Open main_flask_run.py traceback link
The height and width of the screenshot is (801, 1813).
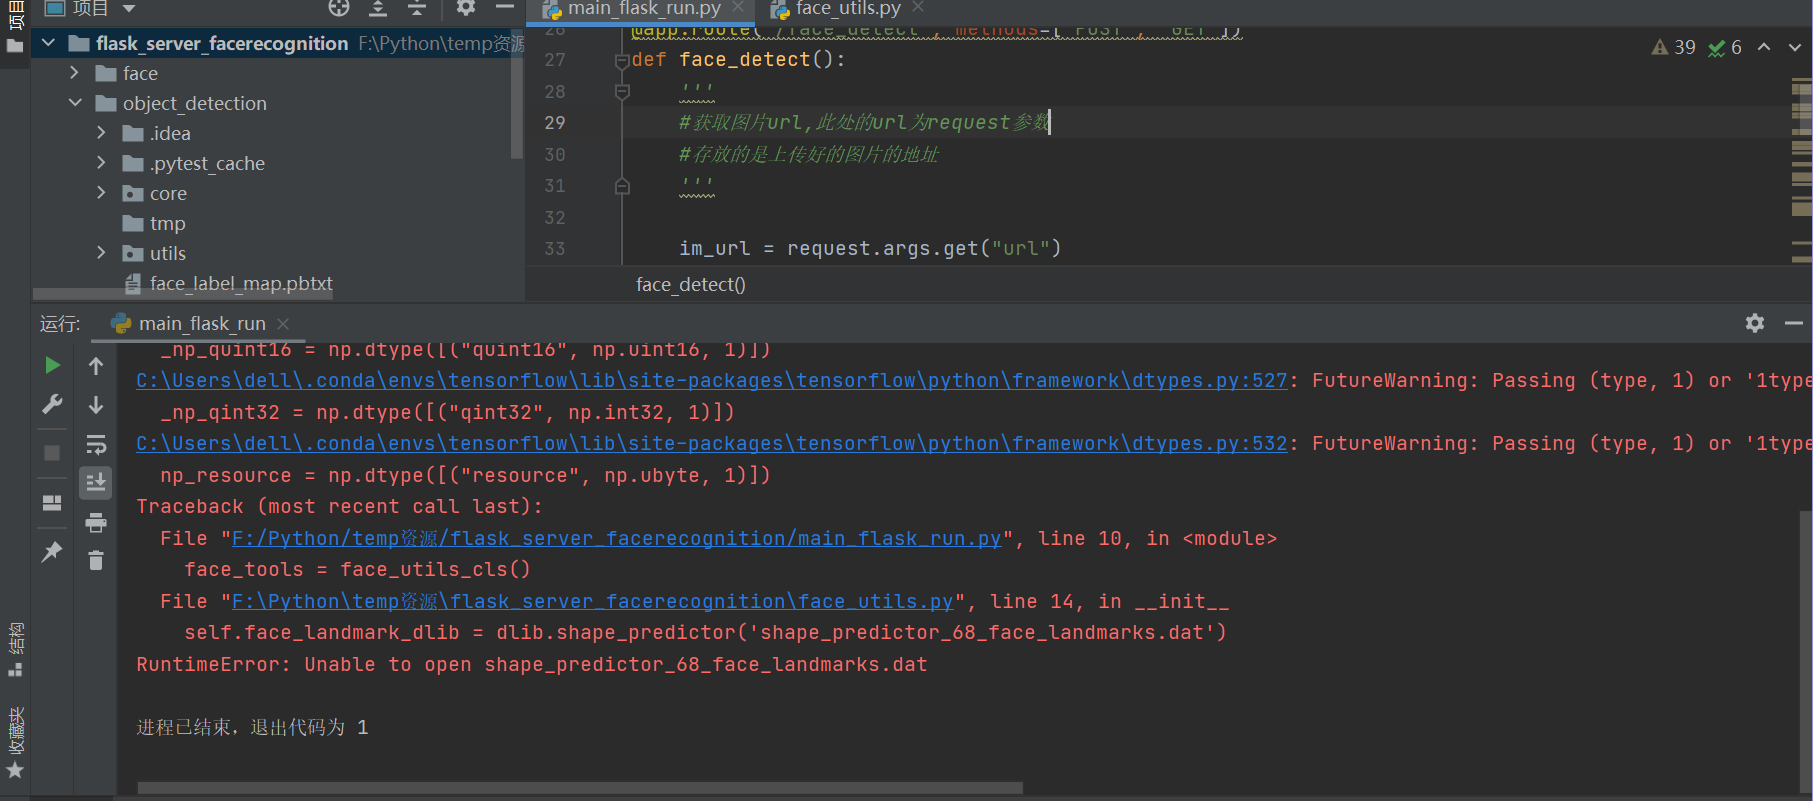(x=616, y=538)
